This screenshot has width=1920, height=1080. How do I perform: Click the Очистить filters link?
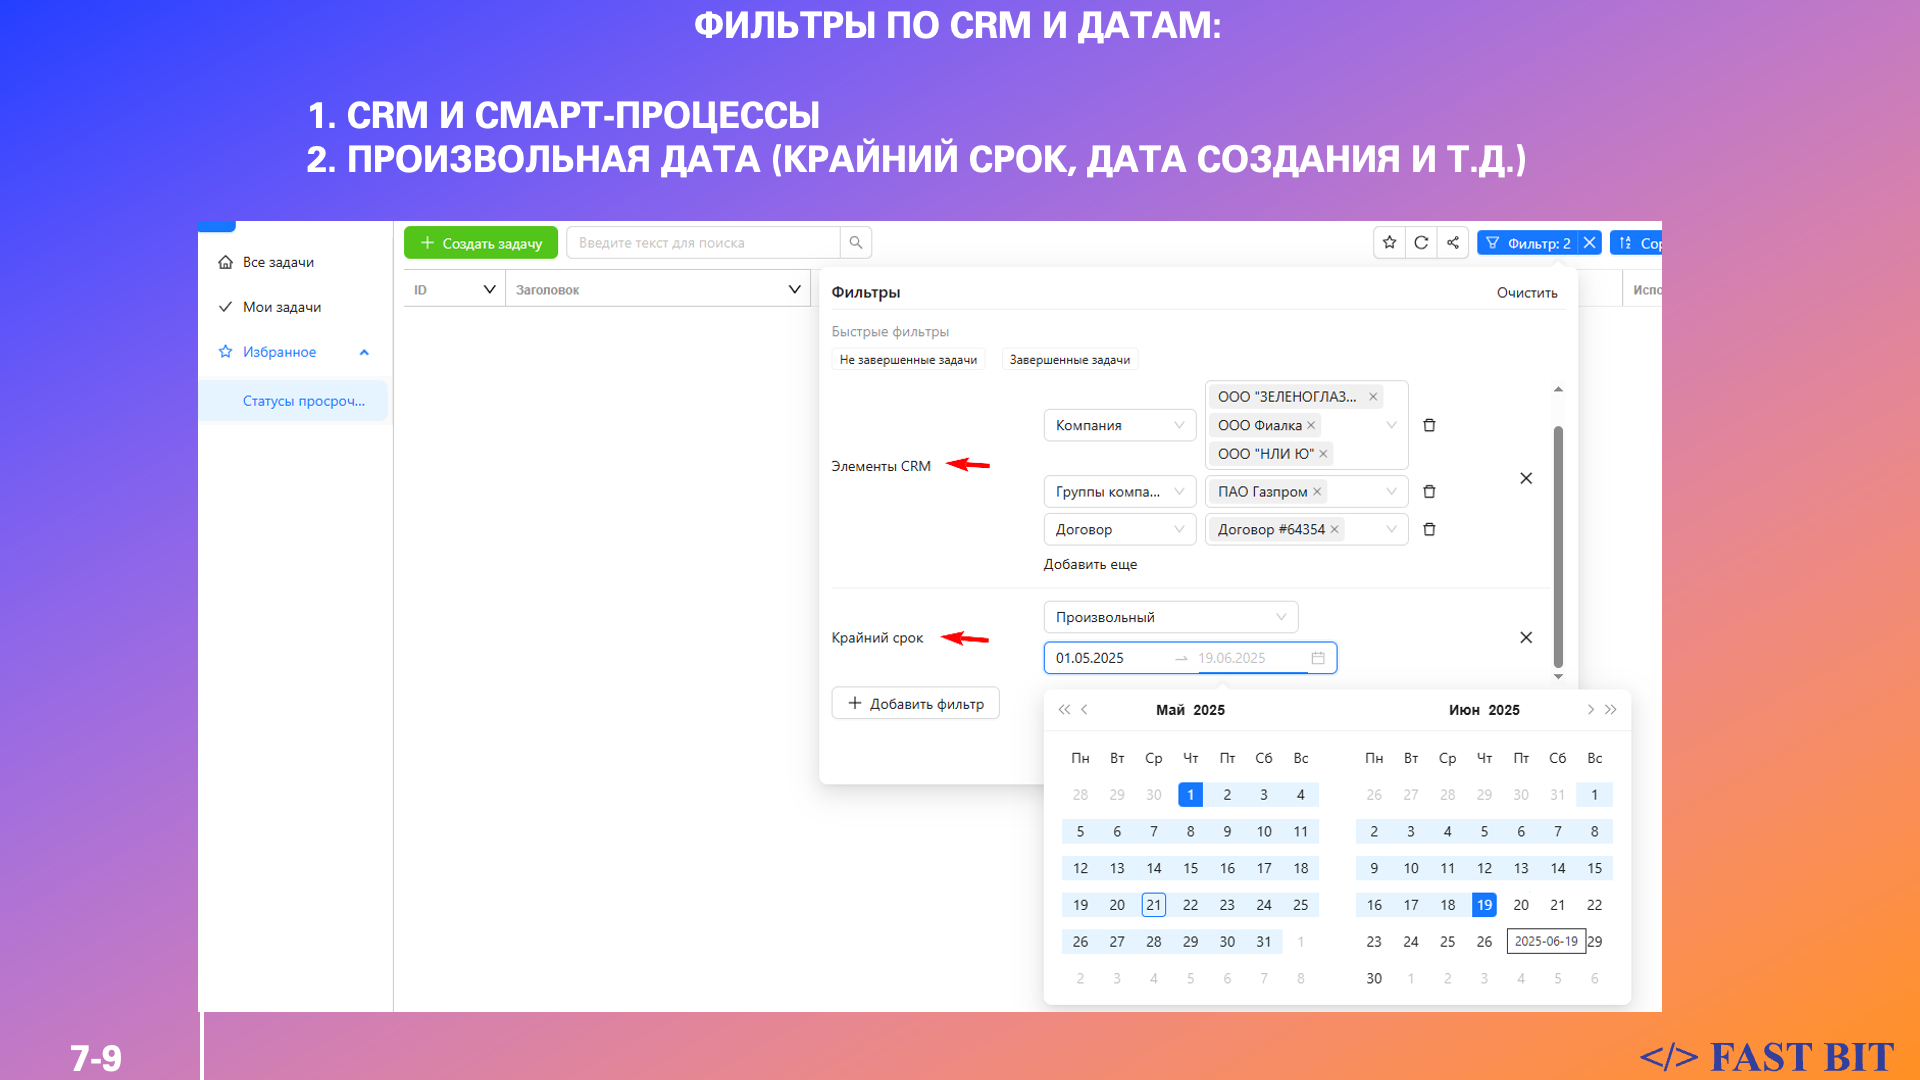1526,293
